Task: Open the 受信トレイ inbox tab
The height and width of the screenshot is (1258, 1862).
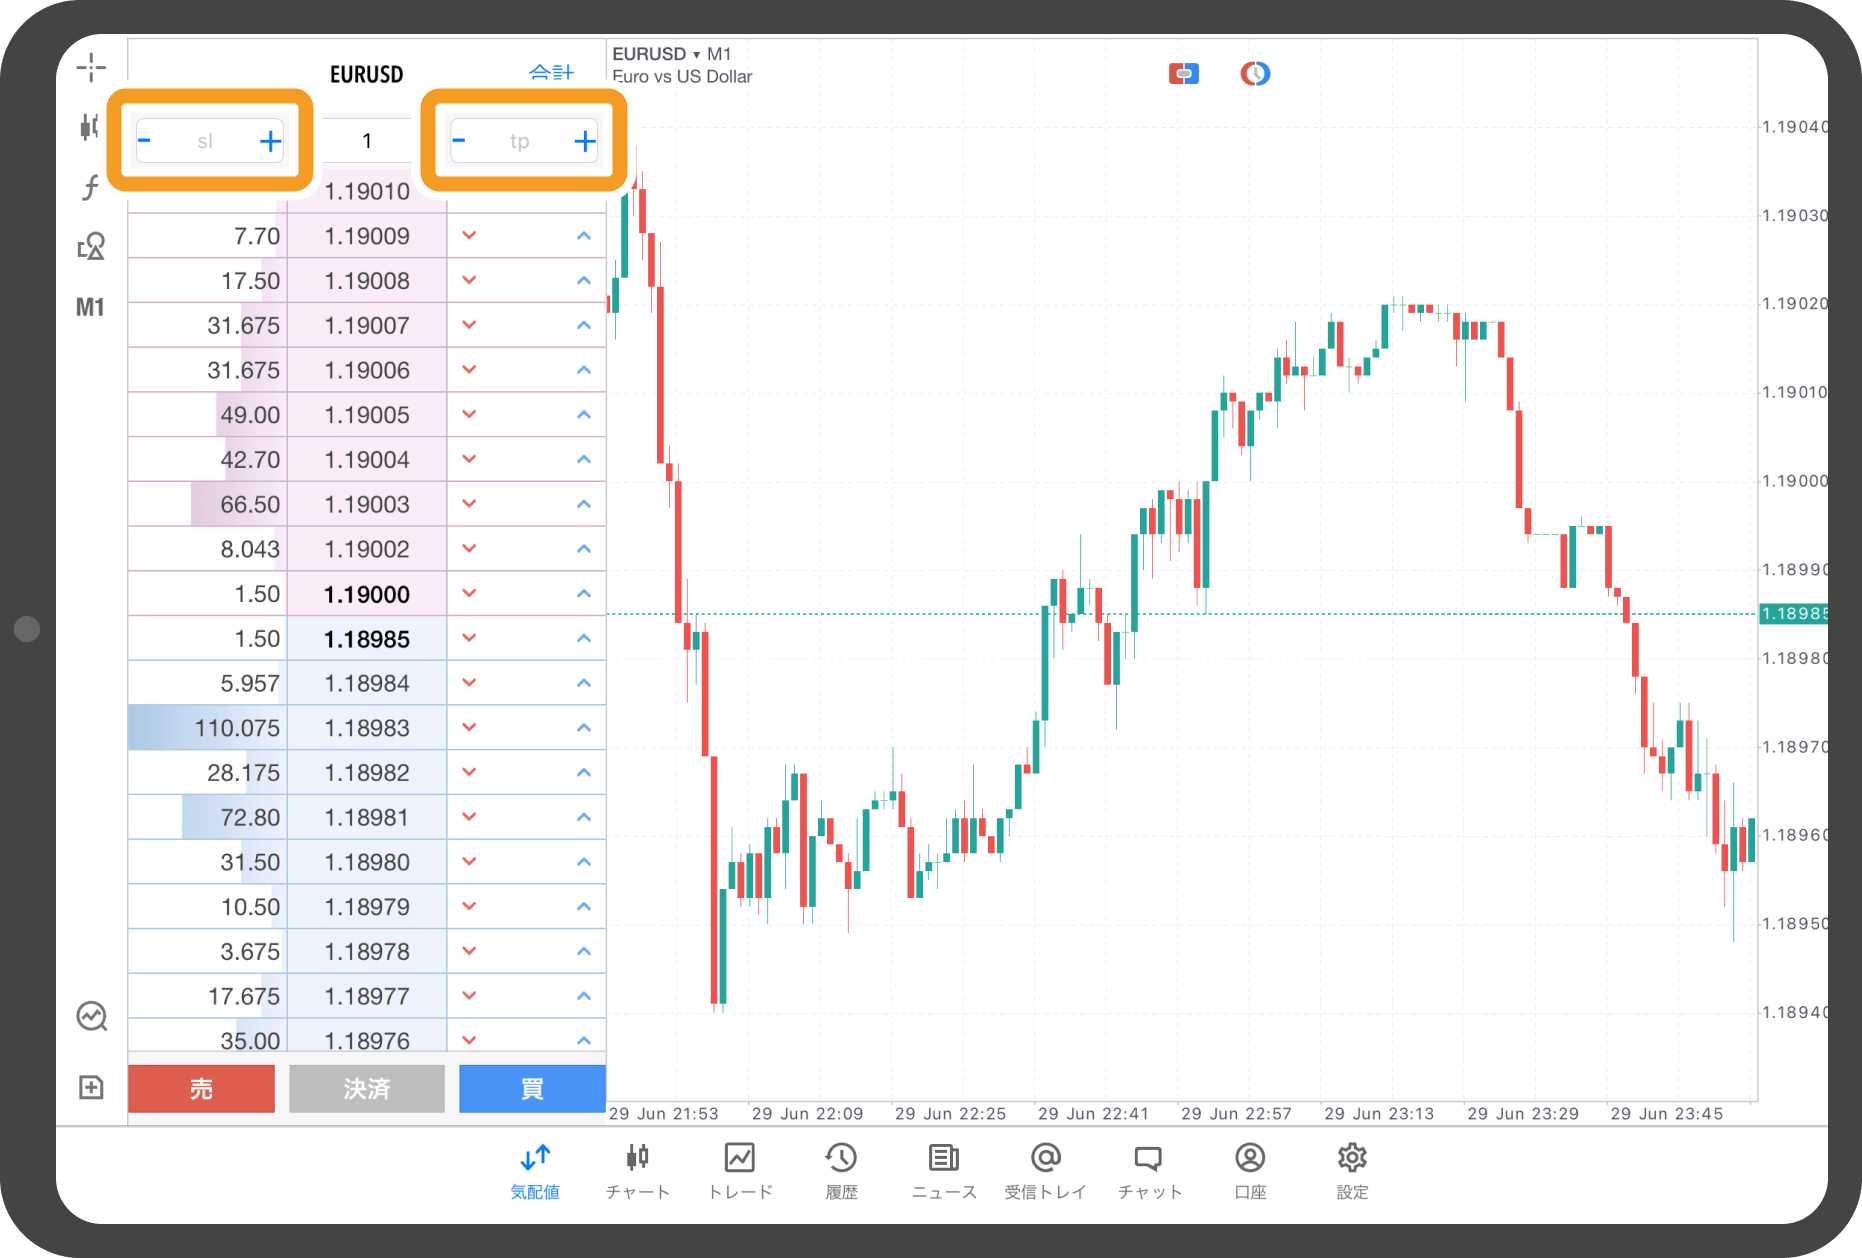Action: pos(1046,1171)
